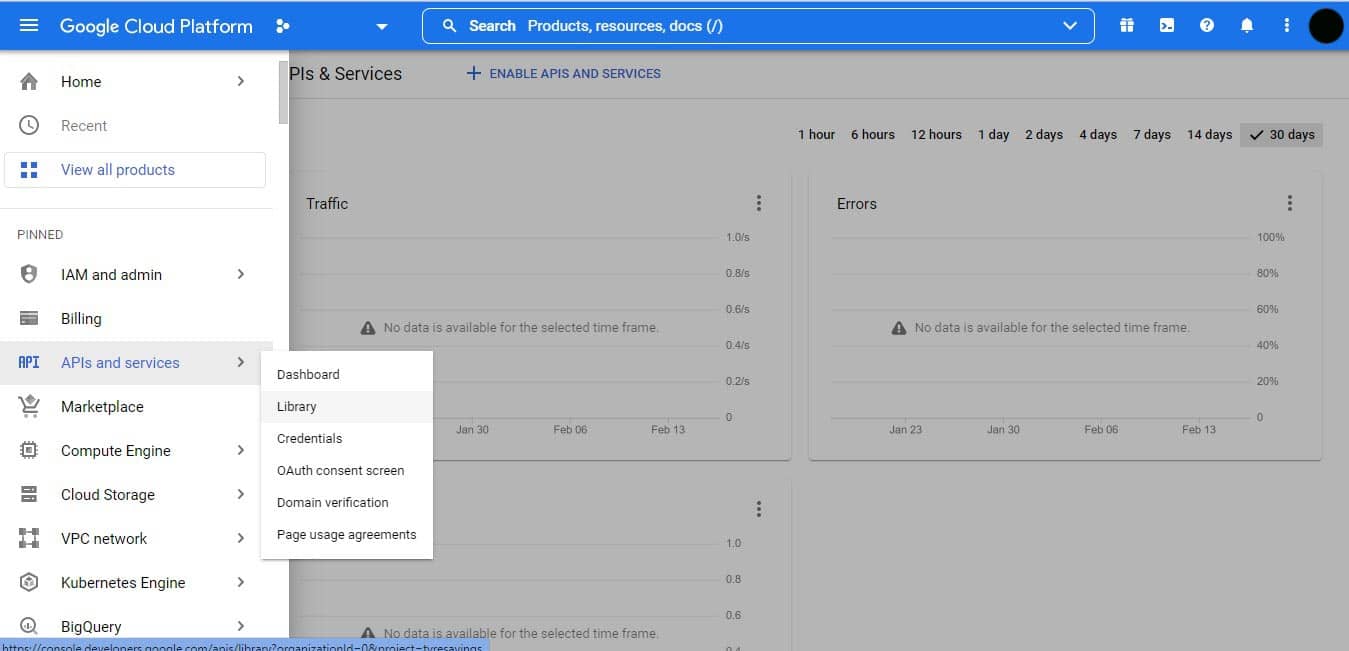Open the gift free trial icon
This screenshot has height=651, width=1349.
(x=1127, y=26)
